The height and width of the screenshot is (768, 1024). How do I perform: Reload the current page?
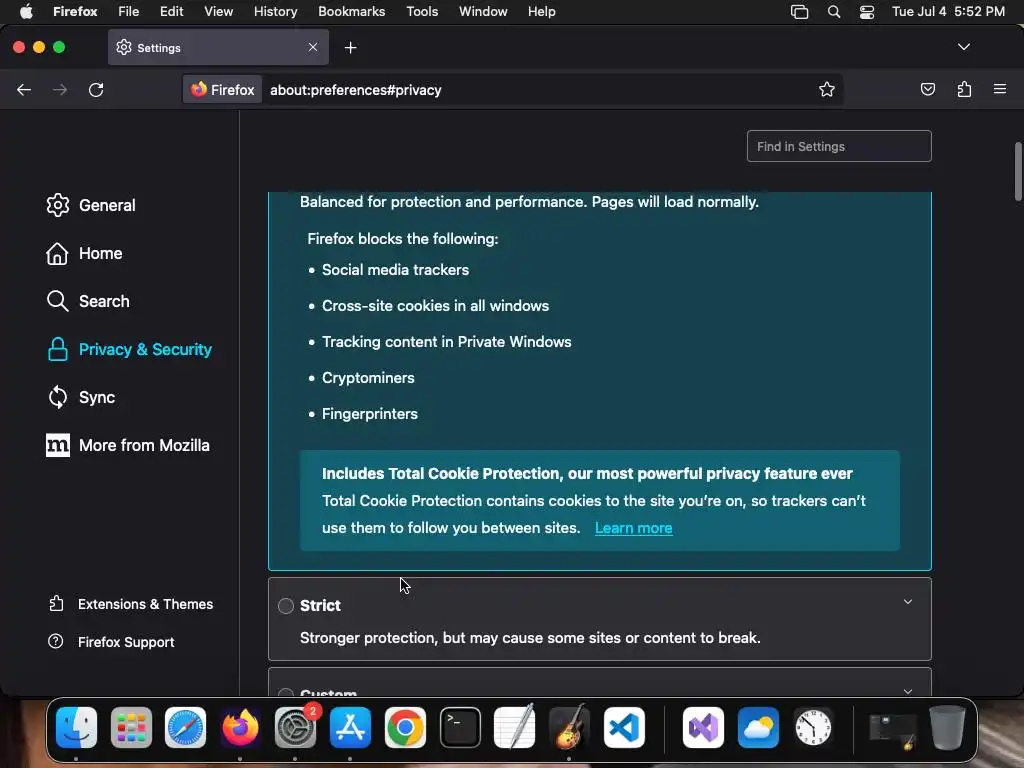point(96,89)
